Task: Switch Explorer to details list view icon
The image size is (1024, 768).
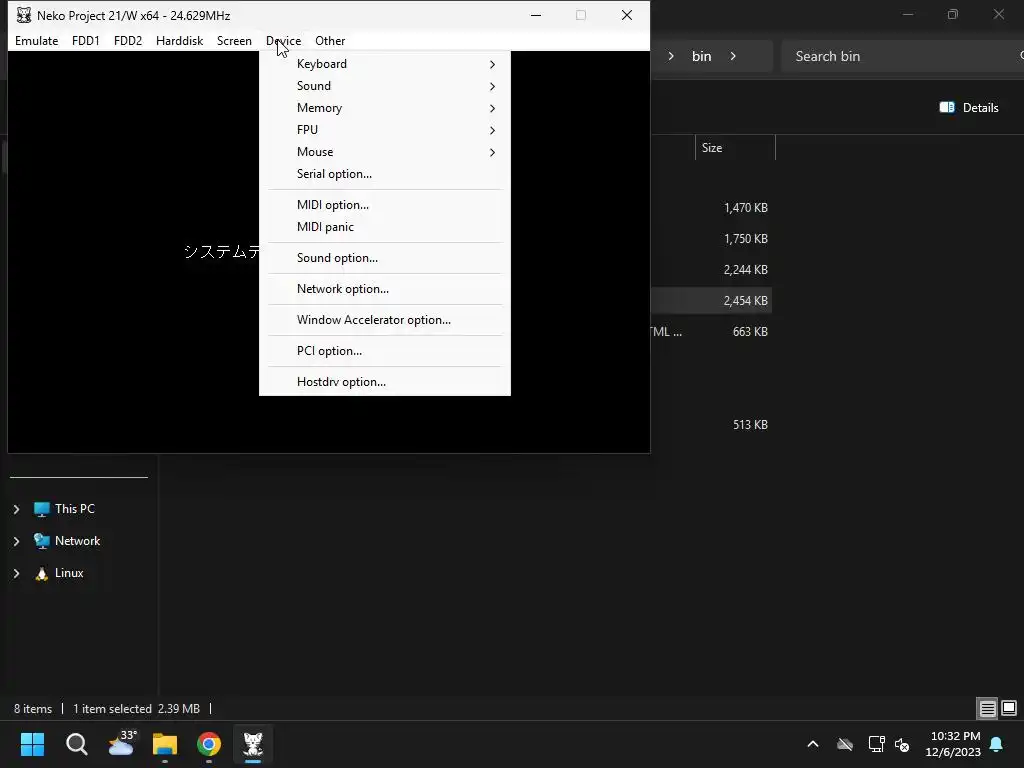Action: (x=987, y=708)
